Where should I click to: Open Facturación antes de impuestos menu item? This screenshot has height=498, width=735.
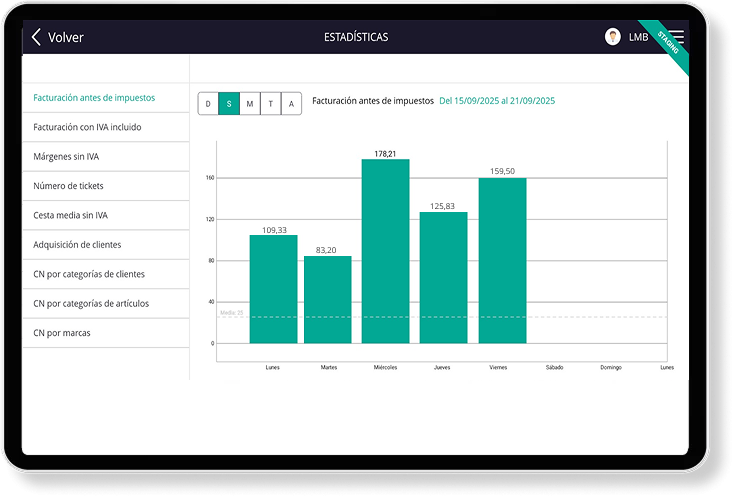pos(94,98)
